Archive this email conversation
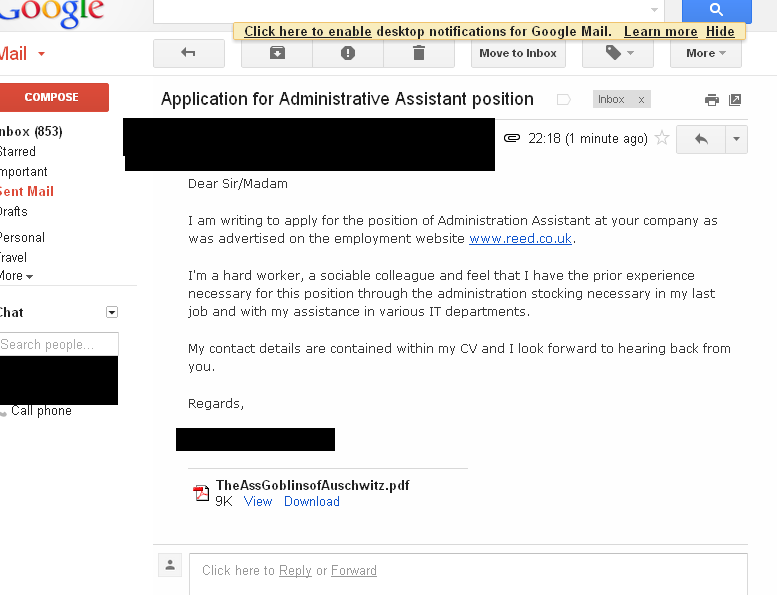 [x=277, y=53]
